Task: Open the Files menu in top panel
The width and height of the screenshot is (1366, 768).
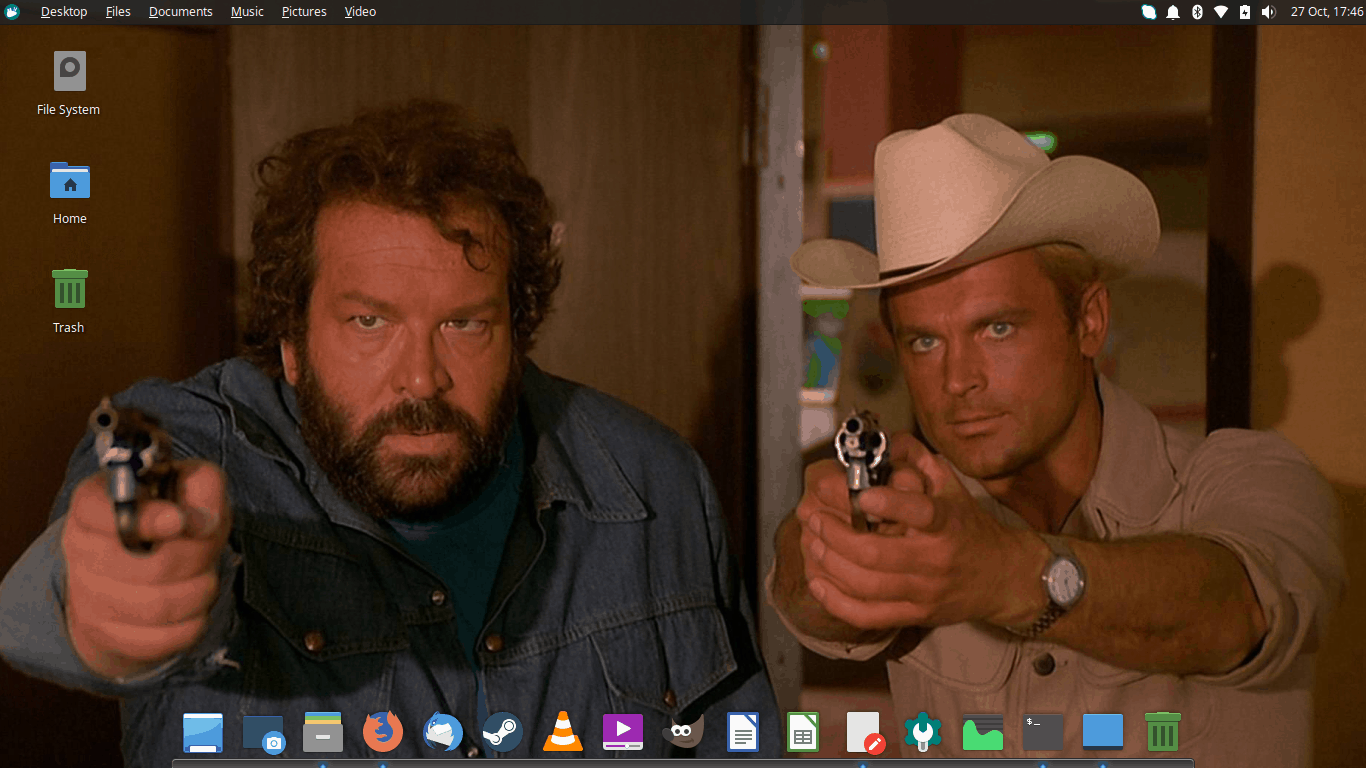Action: (x=118, y=12)
